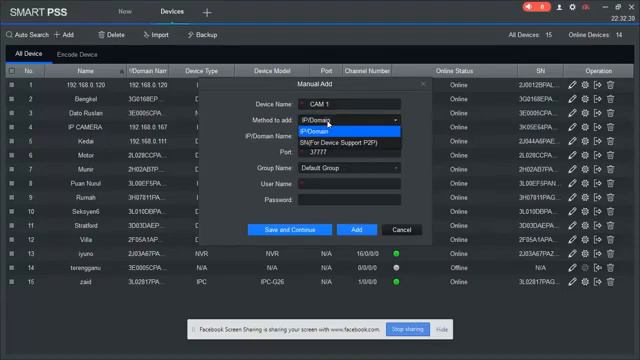Viewport: 640px width, 360px height.
Task: Edit the Rumah device entry
Action: click(572, 198)
